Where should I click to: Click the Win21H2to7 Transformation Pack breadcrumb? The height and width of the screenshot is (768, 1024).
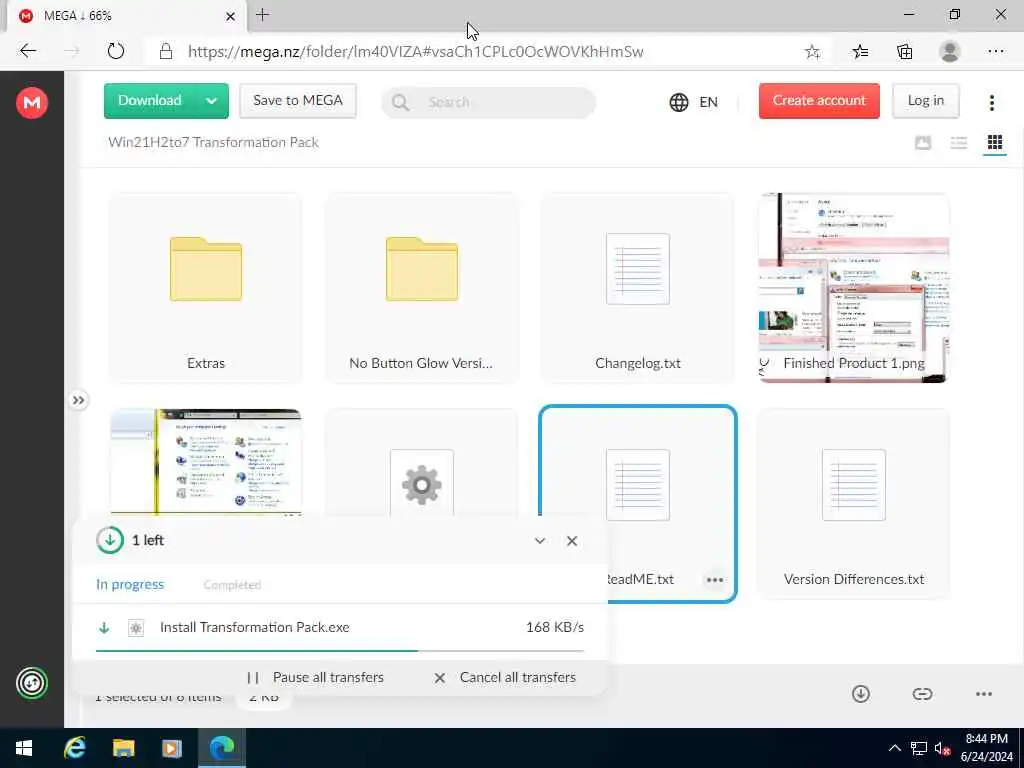tap(214, 142)
